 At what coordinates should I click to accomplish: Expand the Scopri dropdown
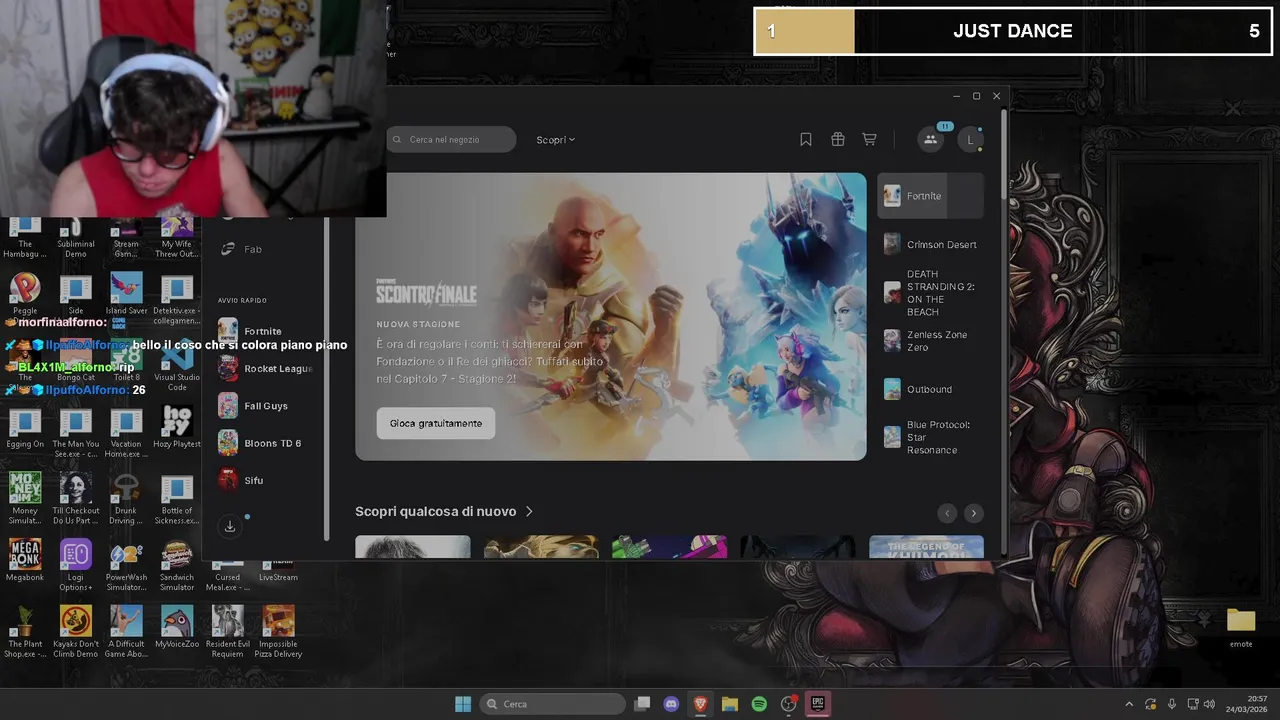tap(556, 140)
